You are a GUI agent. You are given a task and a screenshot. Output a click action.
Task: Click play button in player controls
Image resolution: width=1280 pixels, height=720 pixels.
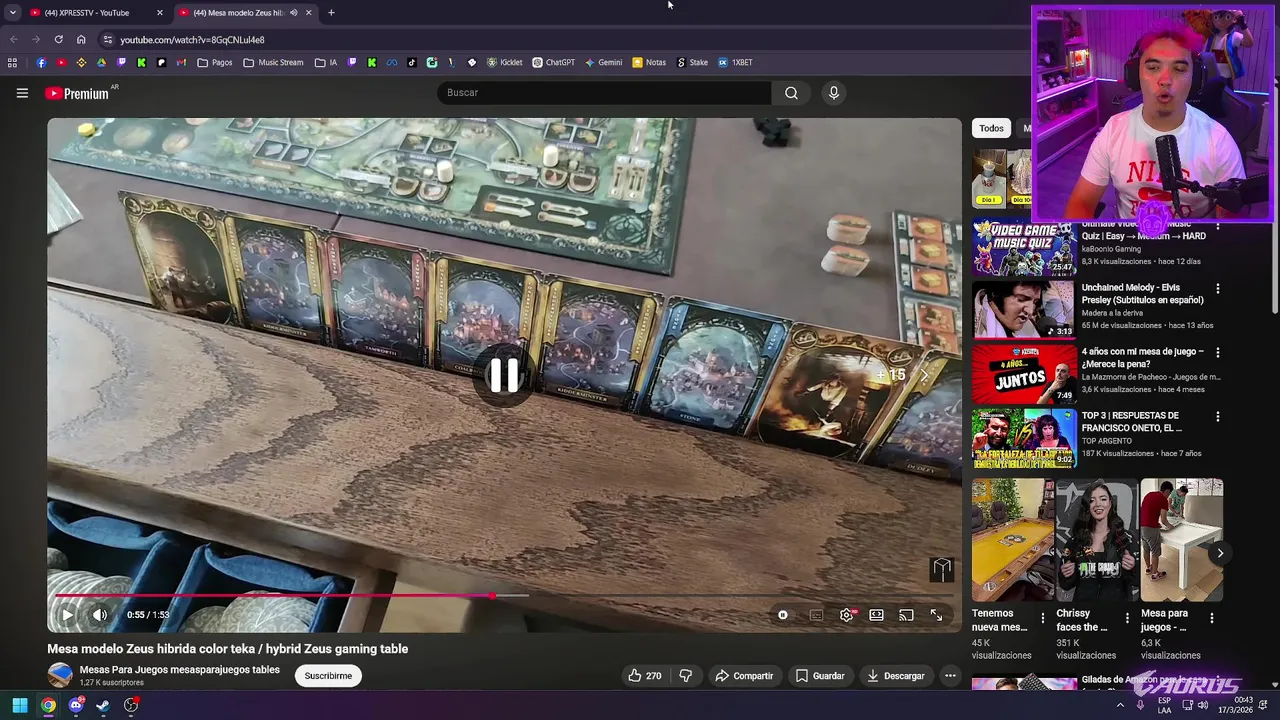click(67, 615)
